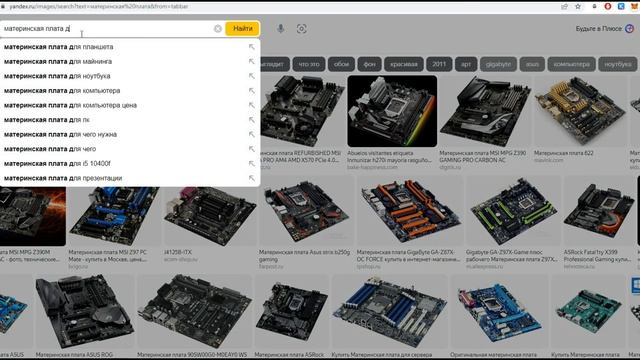Open the REFURBISHED MSI X570 motherboard image
The width and height of the screenshot is (640, 360).
tap(302, 111)
